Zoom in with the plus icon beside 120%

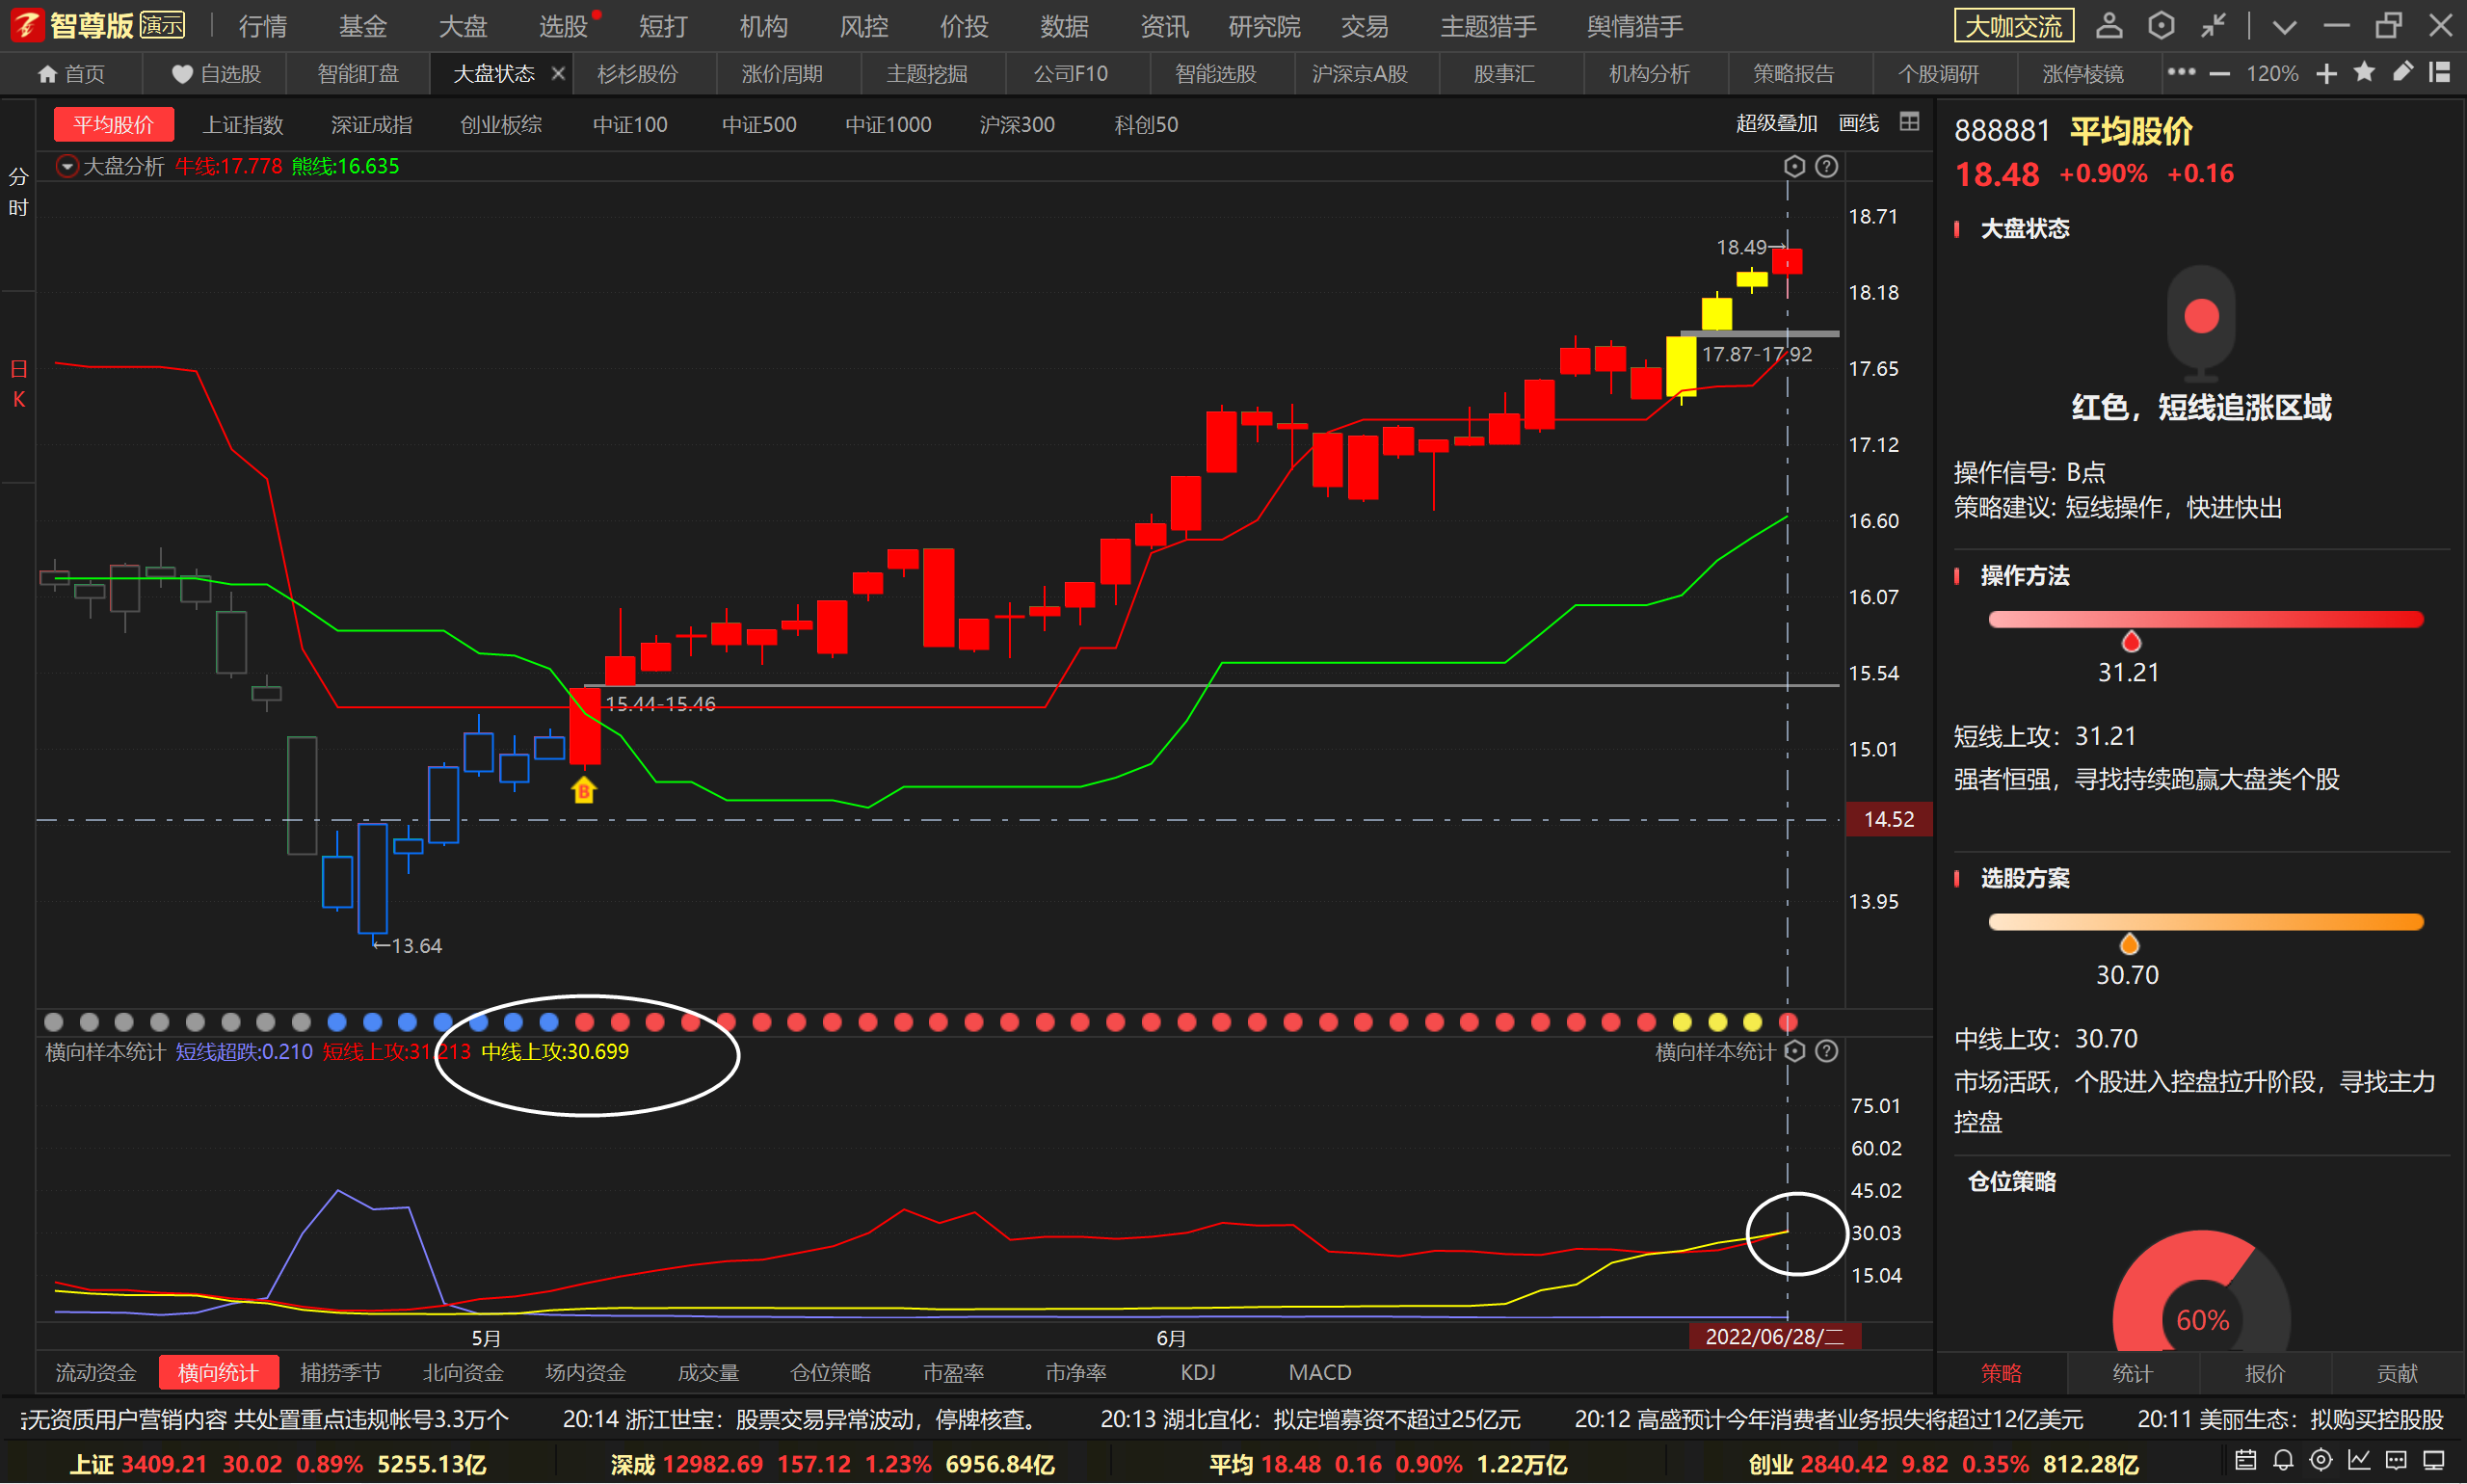pyautogui.click(x=2326, y=74)
